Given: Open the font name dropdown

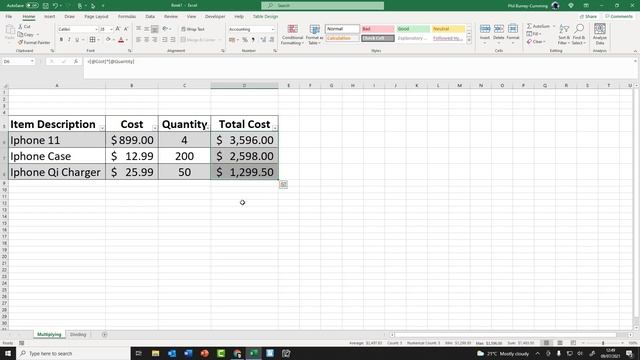Looking at the screenshot, I should pyautogui.click(x=96, y=29).
